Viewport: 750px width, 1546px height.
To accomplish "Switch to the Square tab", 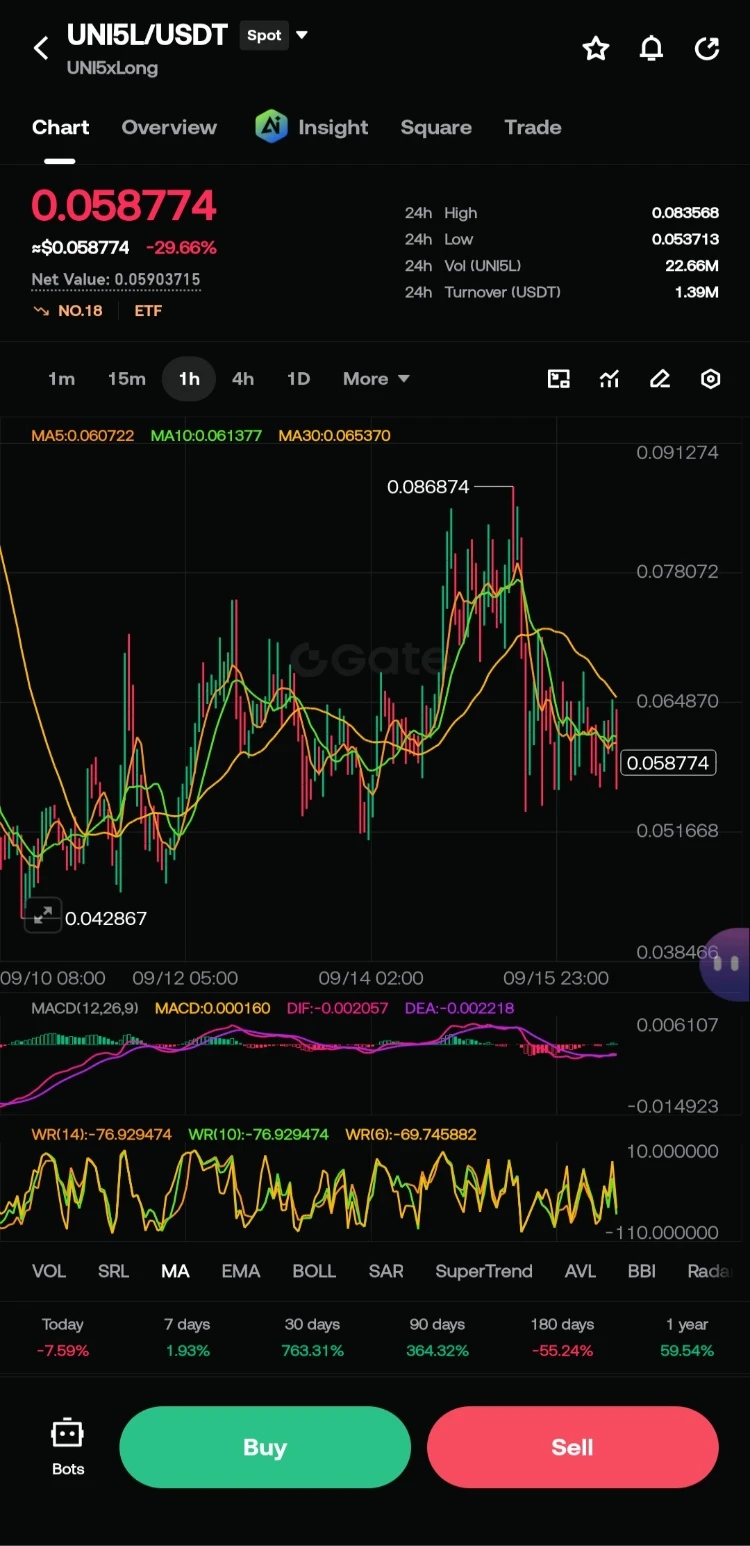I will tap(436, 127).
